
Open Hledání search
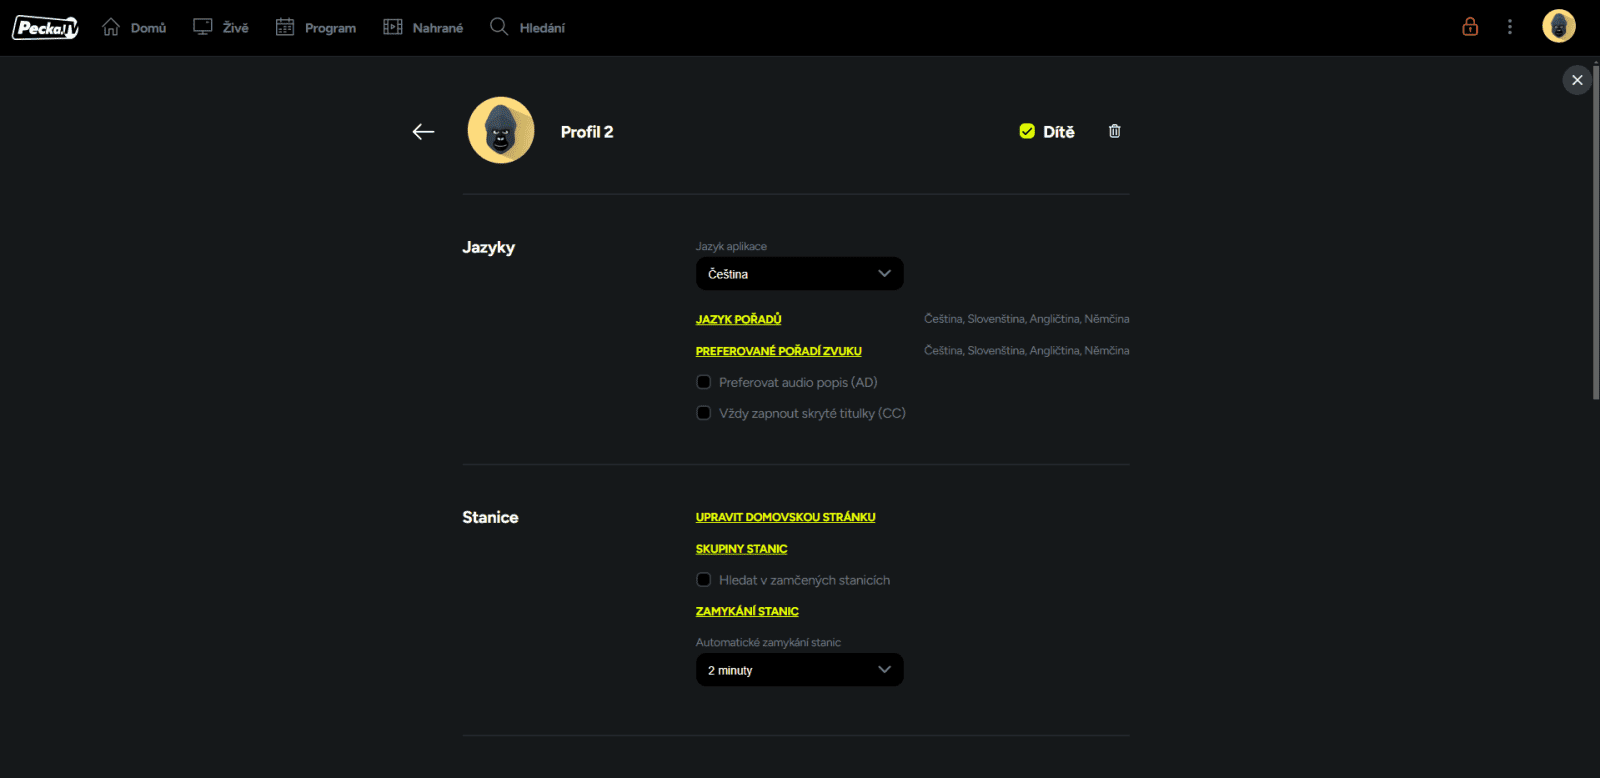coord(527,28)
